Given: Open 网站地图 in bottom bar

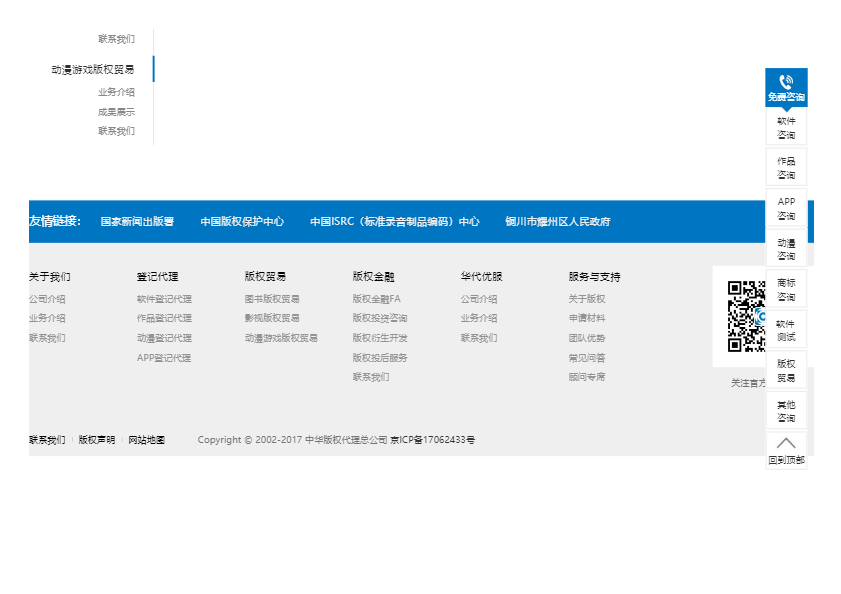Looking at the screenshot, I should [146, 440].
